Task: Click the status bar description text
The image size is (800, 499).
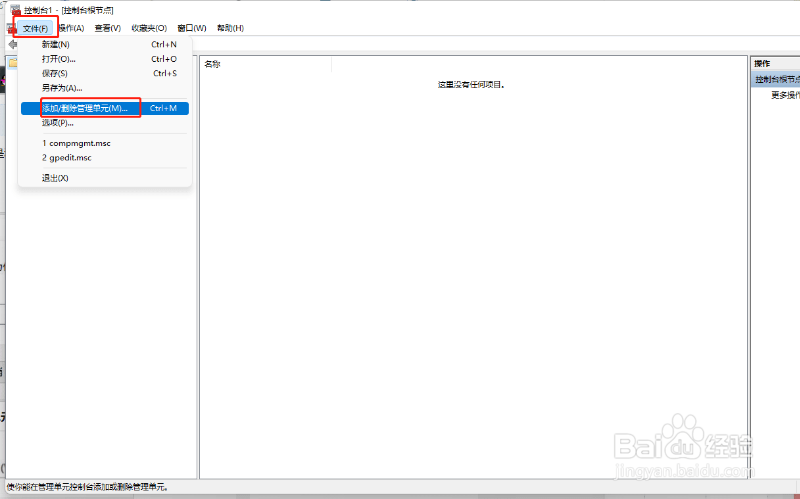Action: point(87,487)
